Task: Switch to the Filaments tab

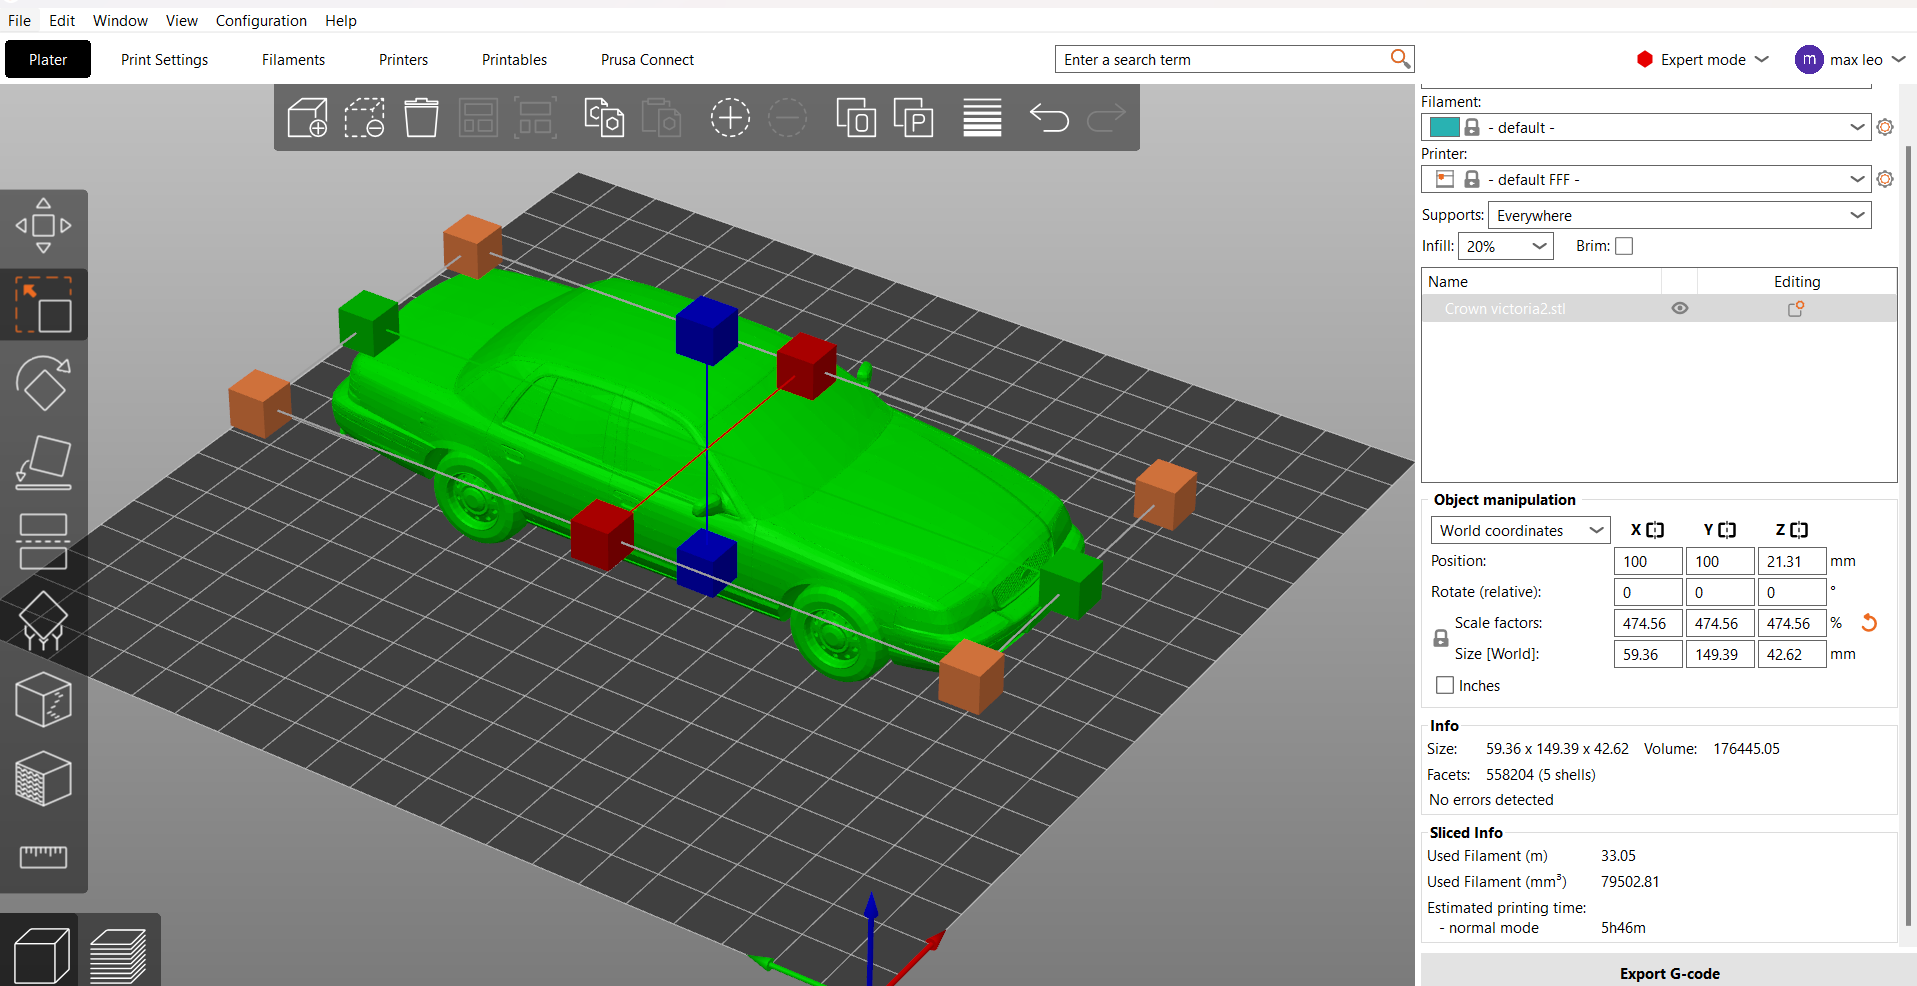Action: (x=293, y=59)
